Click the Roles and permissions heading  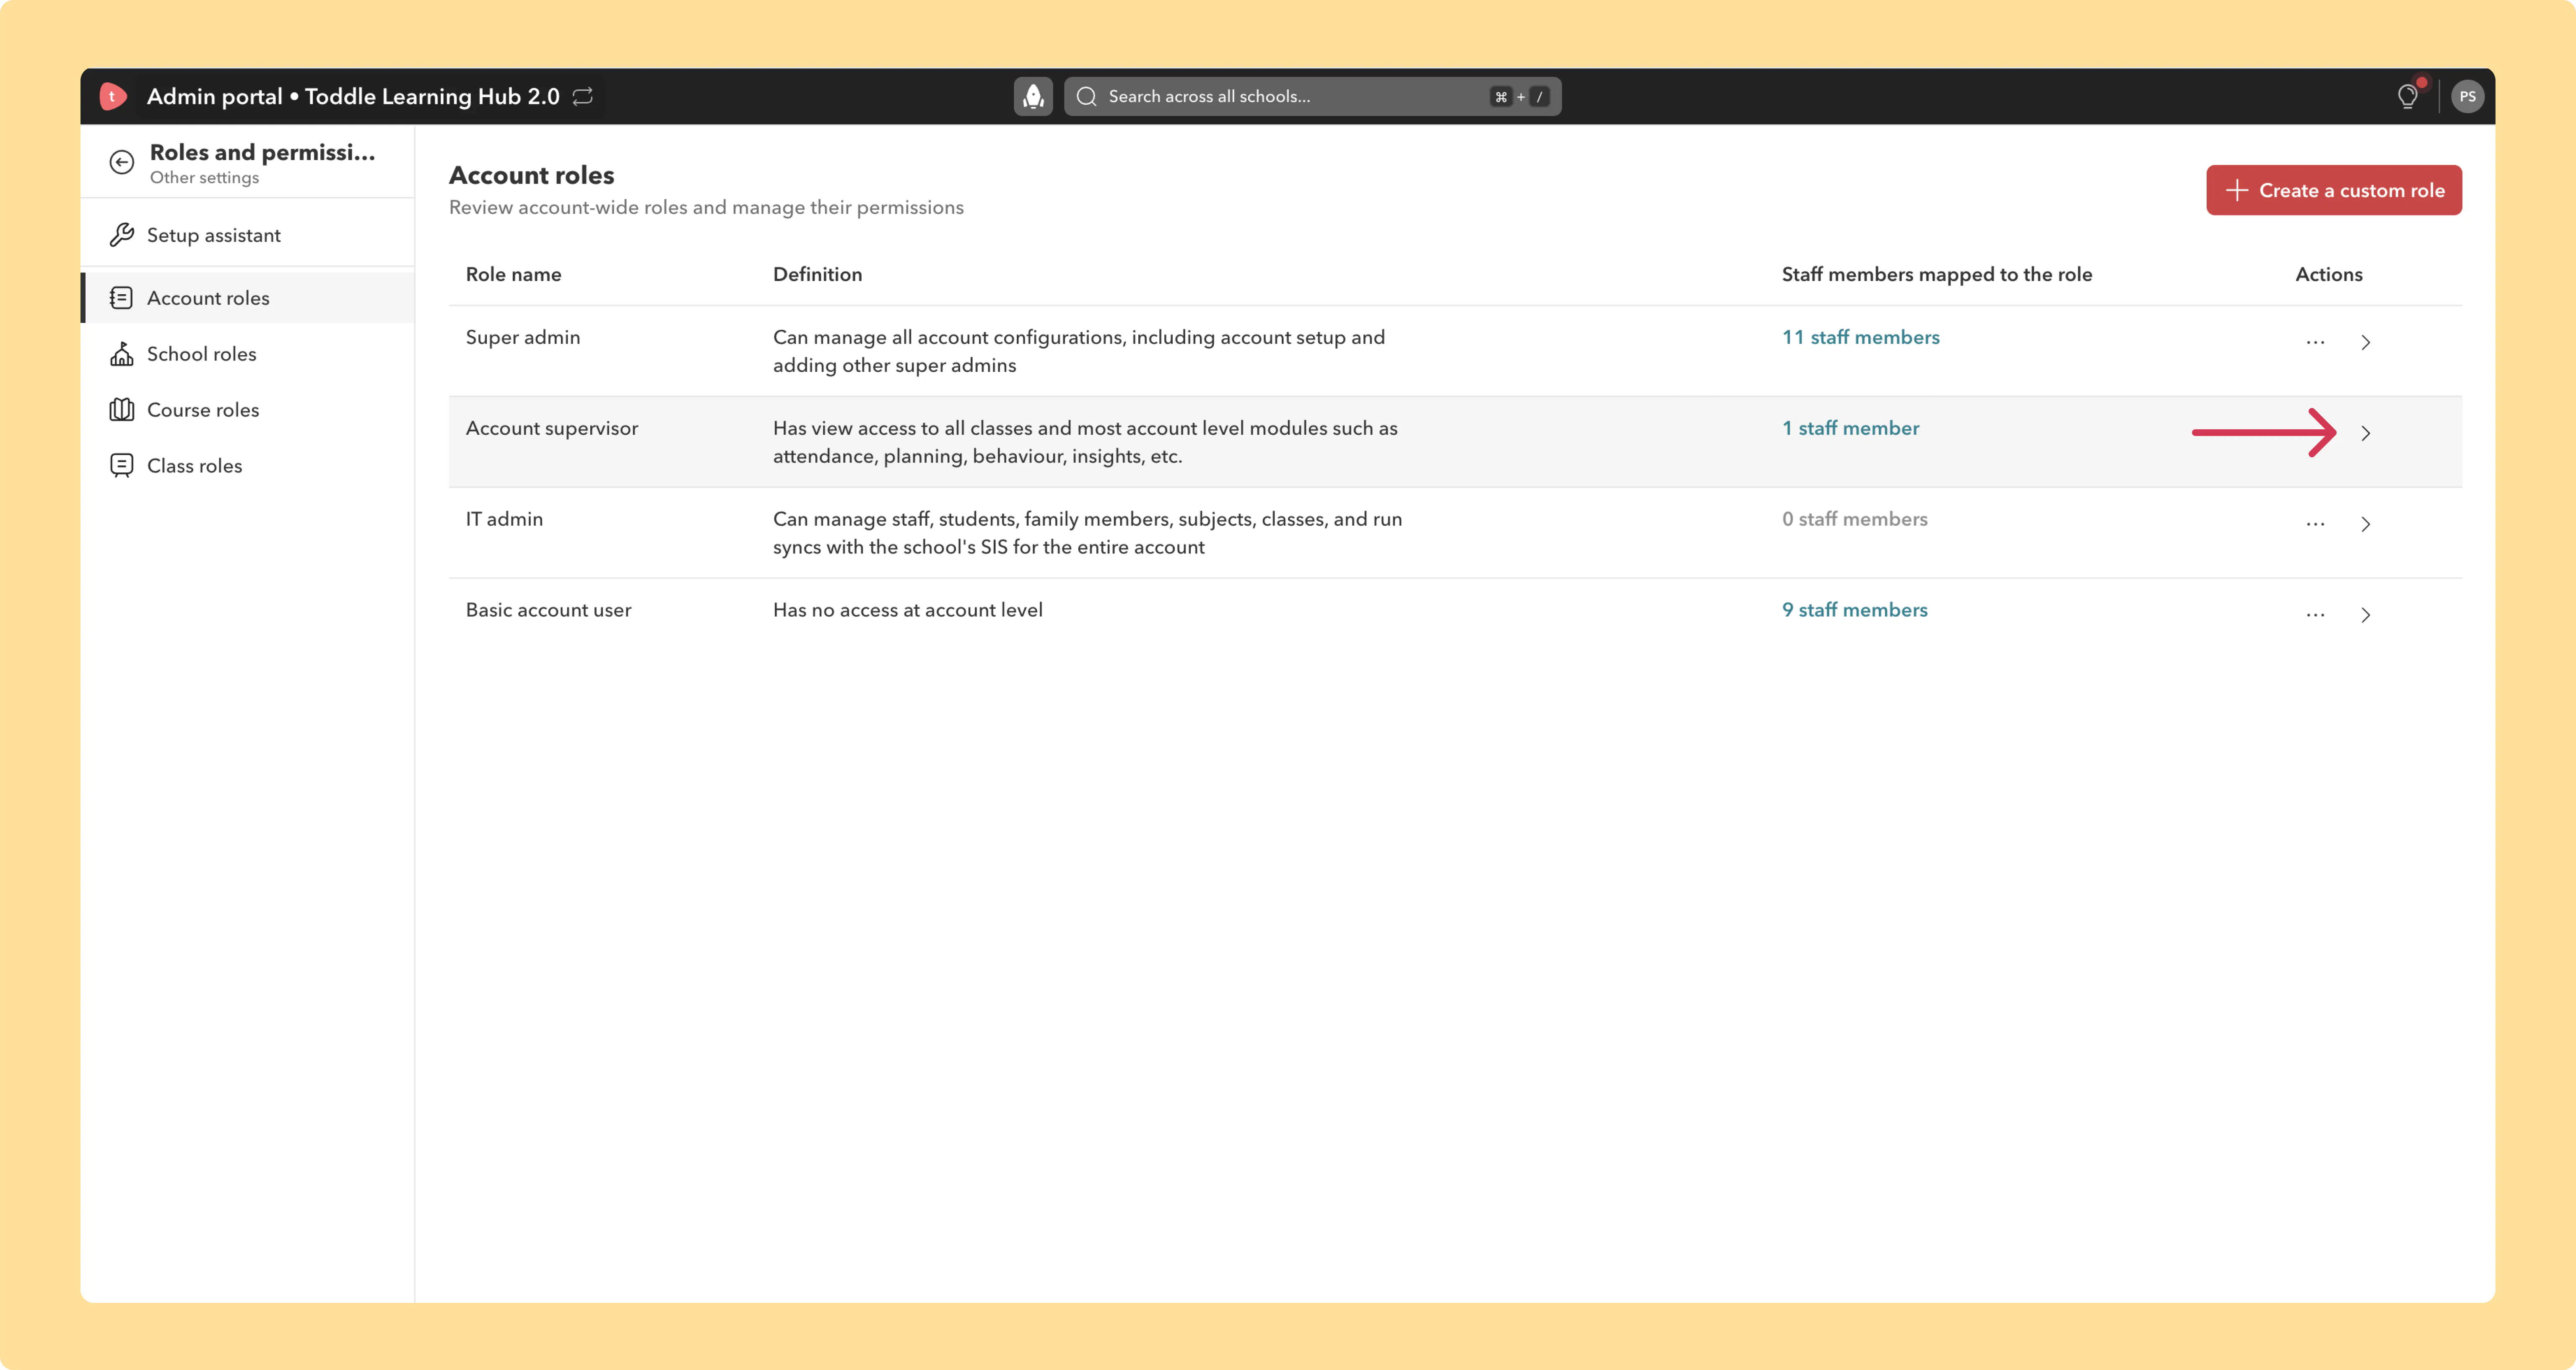(x=263, y=152)
